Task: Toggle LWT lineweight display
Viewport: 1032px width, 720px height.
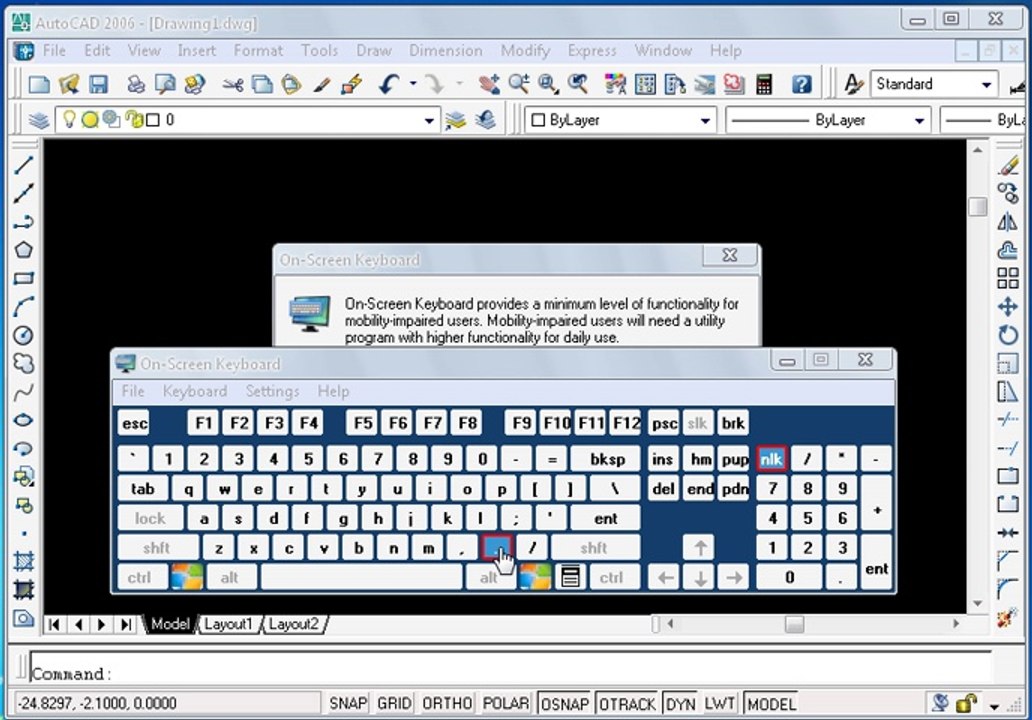Action: tap(719, 704)
